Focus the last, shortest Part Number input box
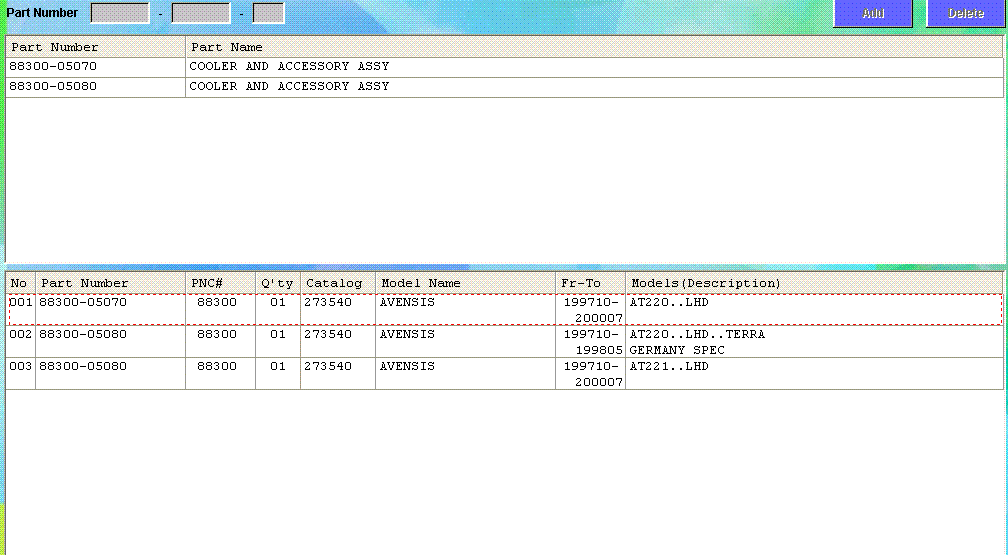Screen dimensions: 1008x555 click(x=268, y=13)
